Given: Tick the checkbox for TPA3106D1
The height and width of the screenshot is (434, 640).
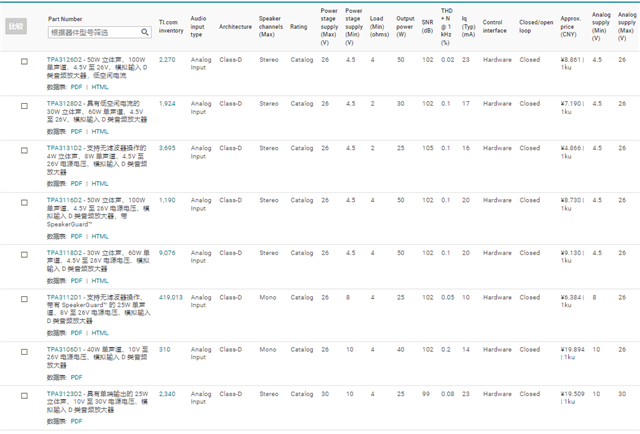Looking at the screenshot, I should click(x=24, y=352).
